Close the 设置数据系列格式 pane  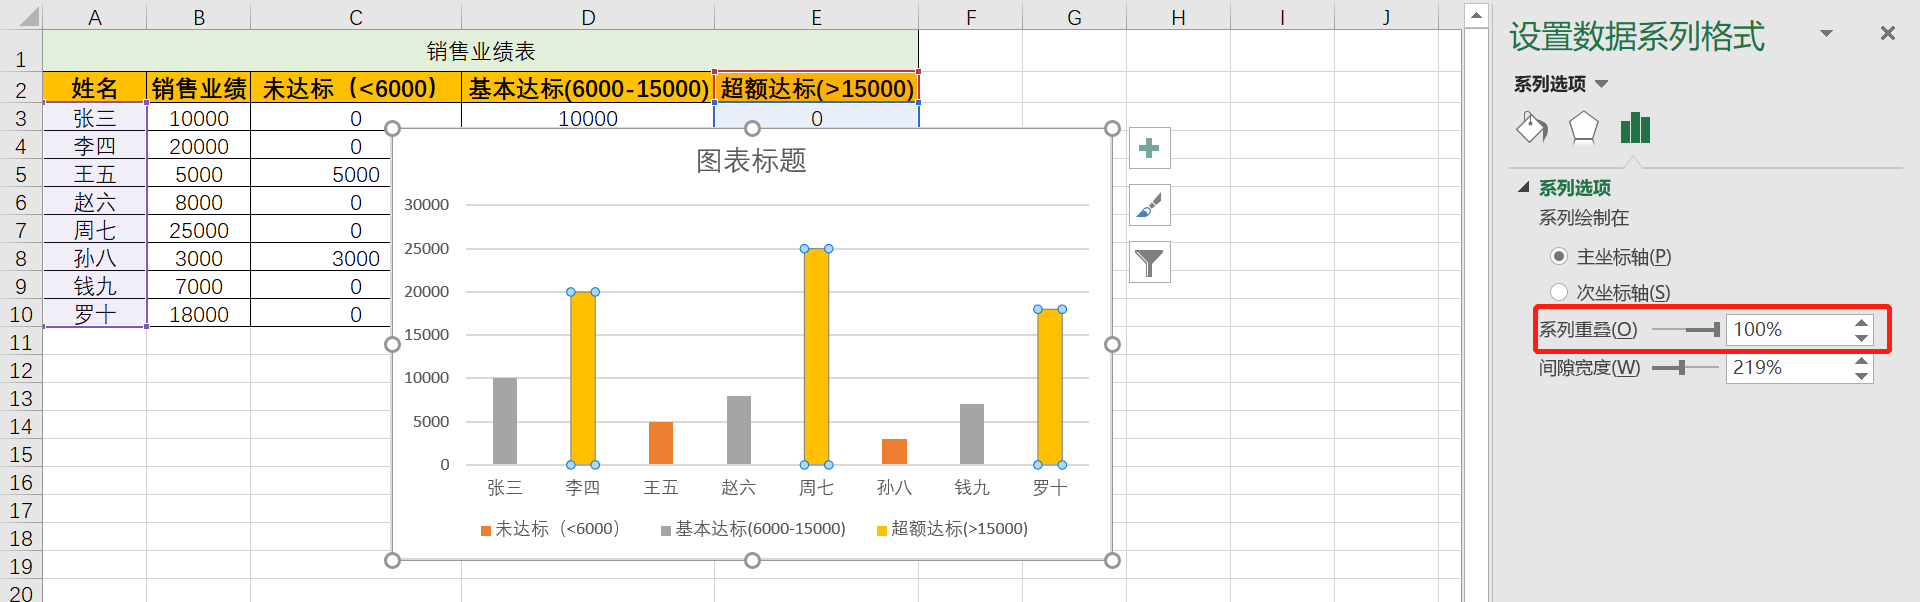pos(1887,34)
